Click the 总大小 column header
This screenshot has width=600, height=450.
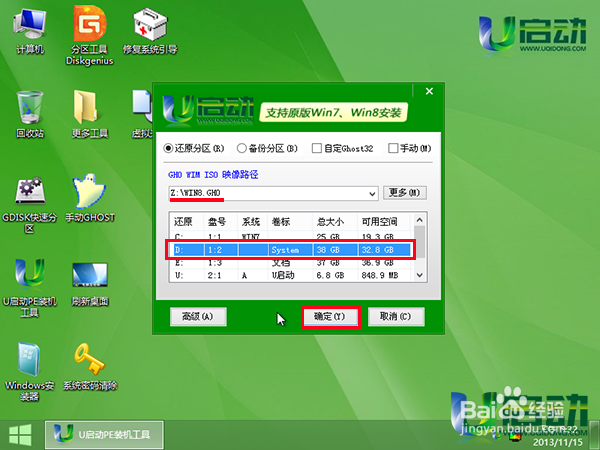click(x=335, y=222)
